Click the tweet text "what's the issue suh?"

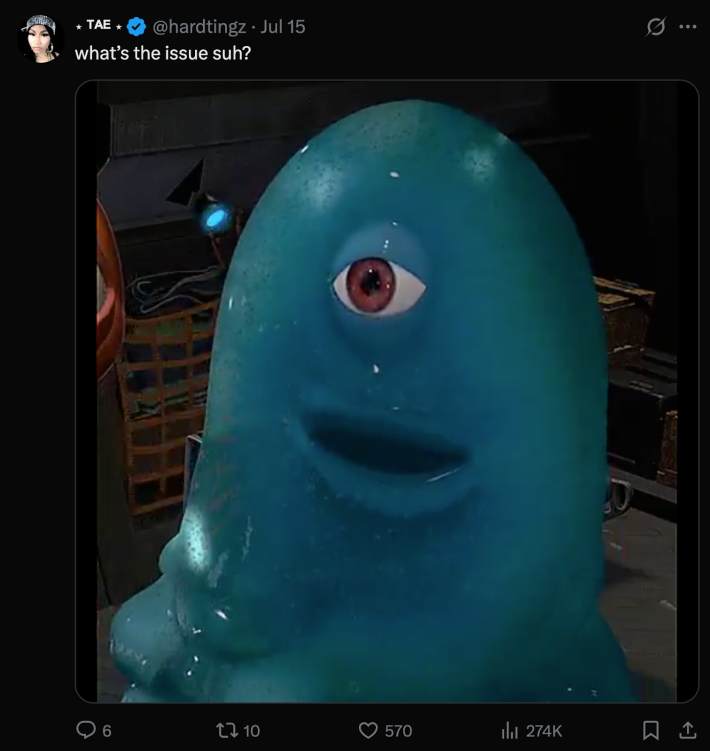tap(163, 52)
